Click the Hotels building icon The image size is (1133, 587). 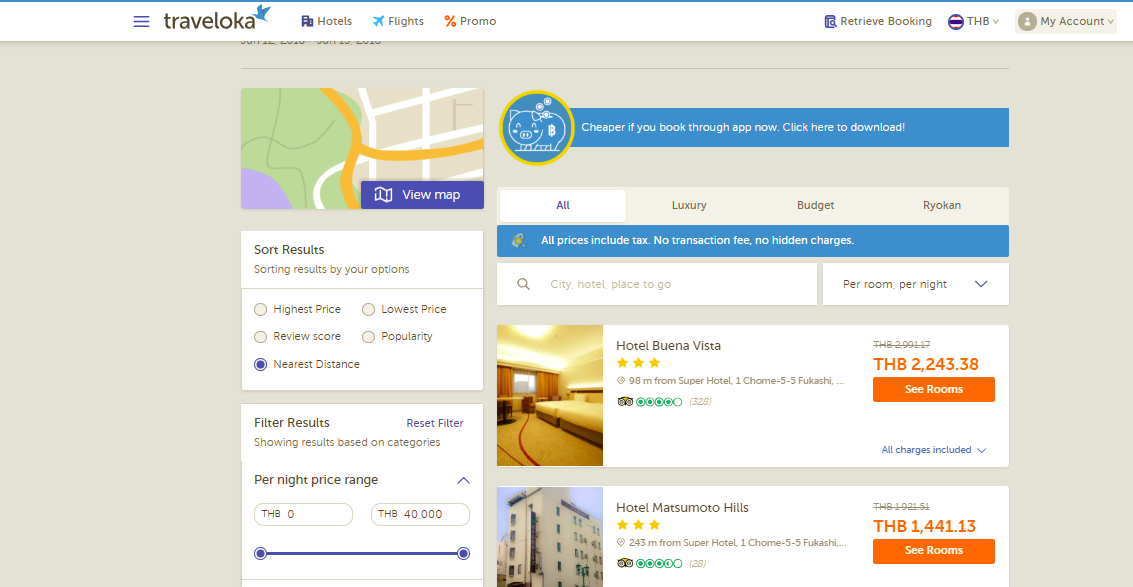(307, 22)
